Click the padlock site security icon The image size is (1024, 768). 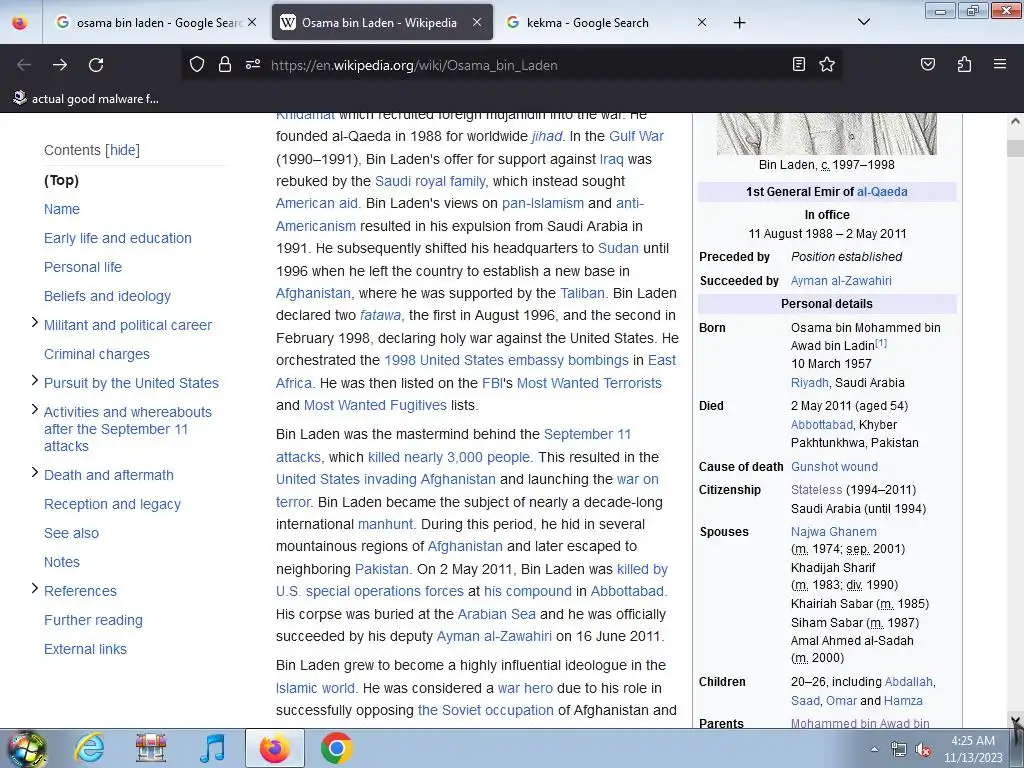point(225,65)
